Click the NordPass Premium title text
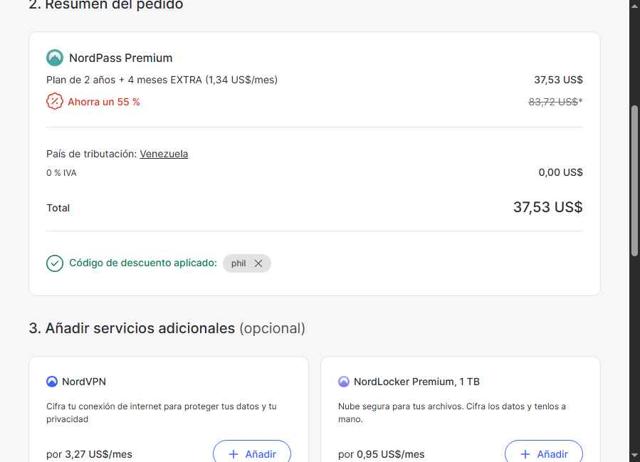The image size is (640, 462). (x=121, y=58)
